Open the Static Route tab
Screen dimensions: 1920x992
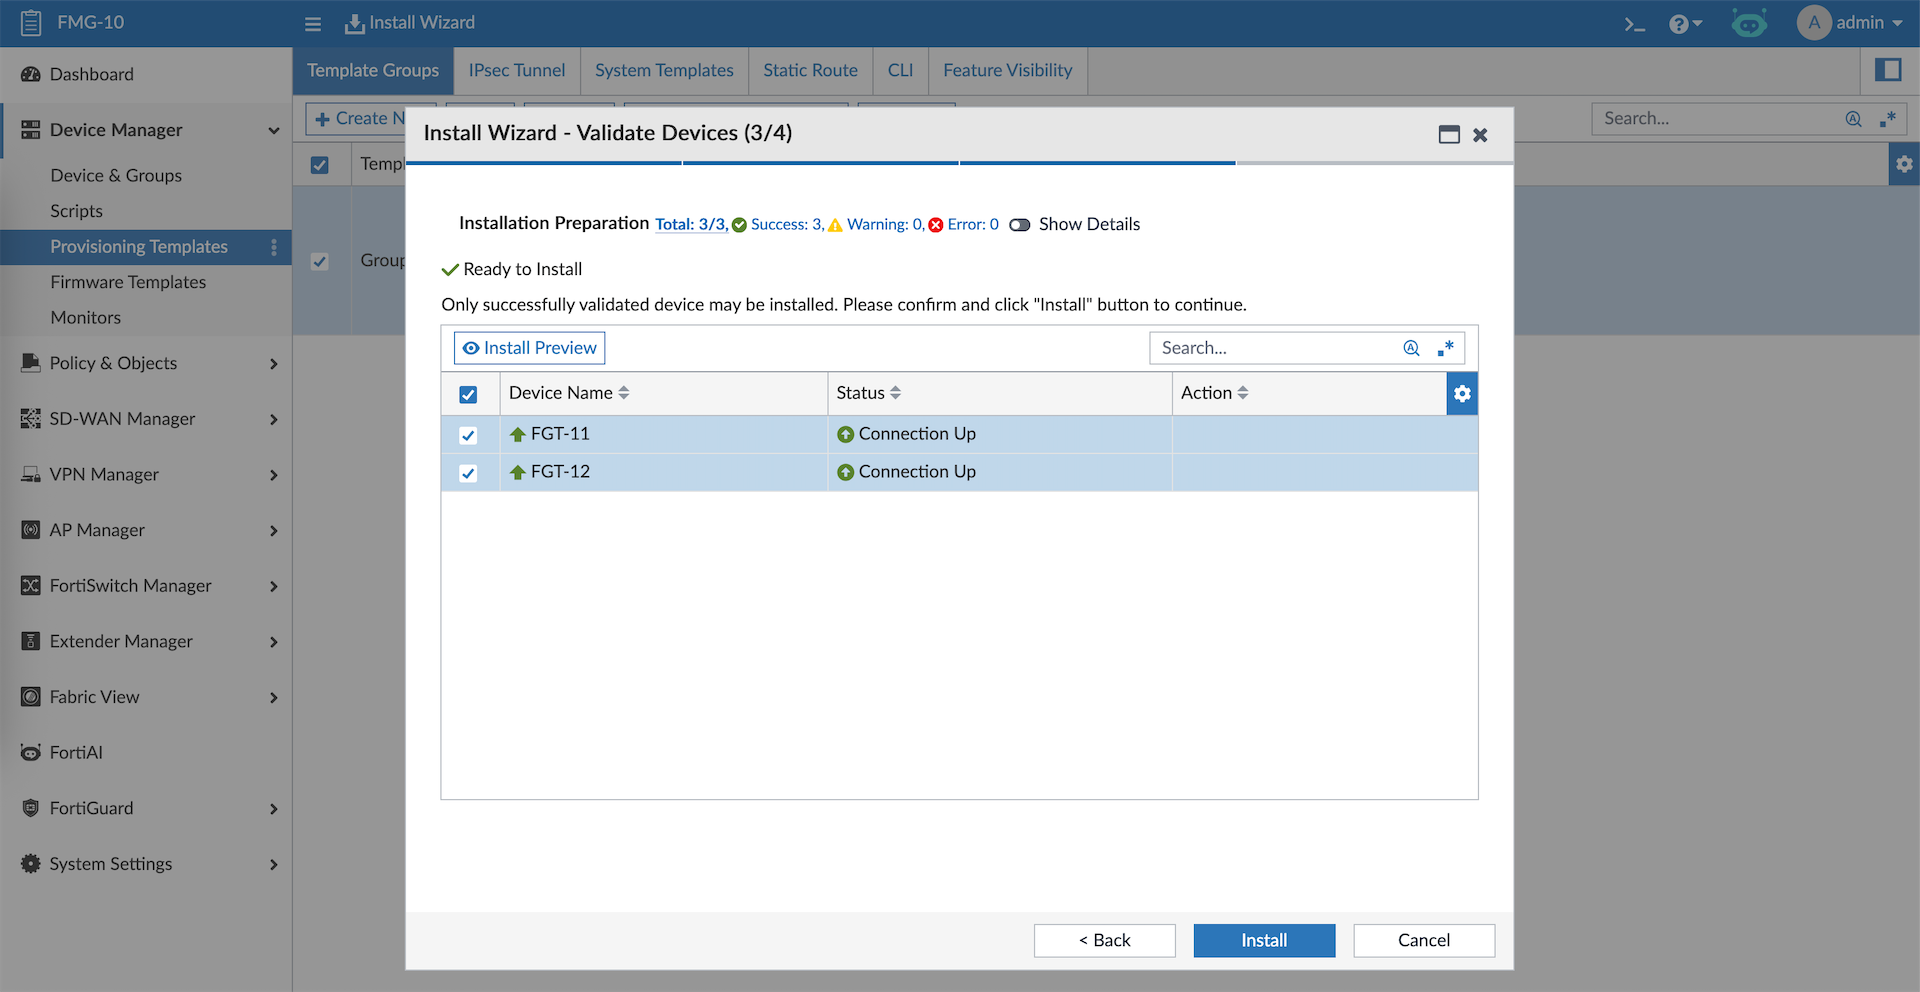[x=810, y=71]
